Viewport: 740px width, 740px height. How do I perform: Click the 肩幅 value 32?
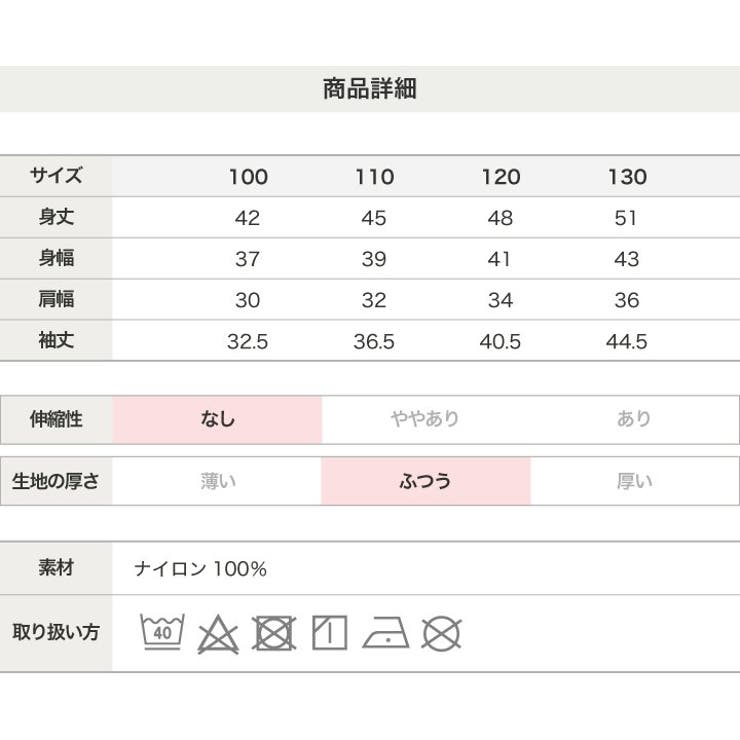(374, 300)
